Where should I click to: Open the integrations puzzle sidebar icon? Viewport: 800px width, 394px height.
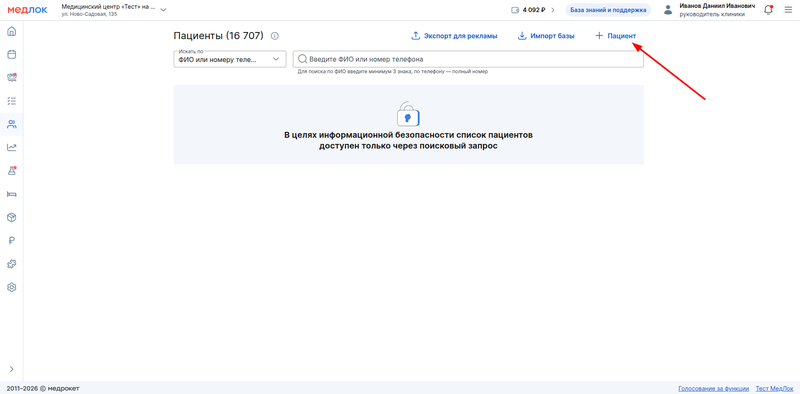pos(11,264)
